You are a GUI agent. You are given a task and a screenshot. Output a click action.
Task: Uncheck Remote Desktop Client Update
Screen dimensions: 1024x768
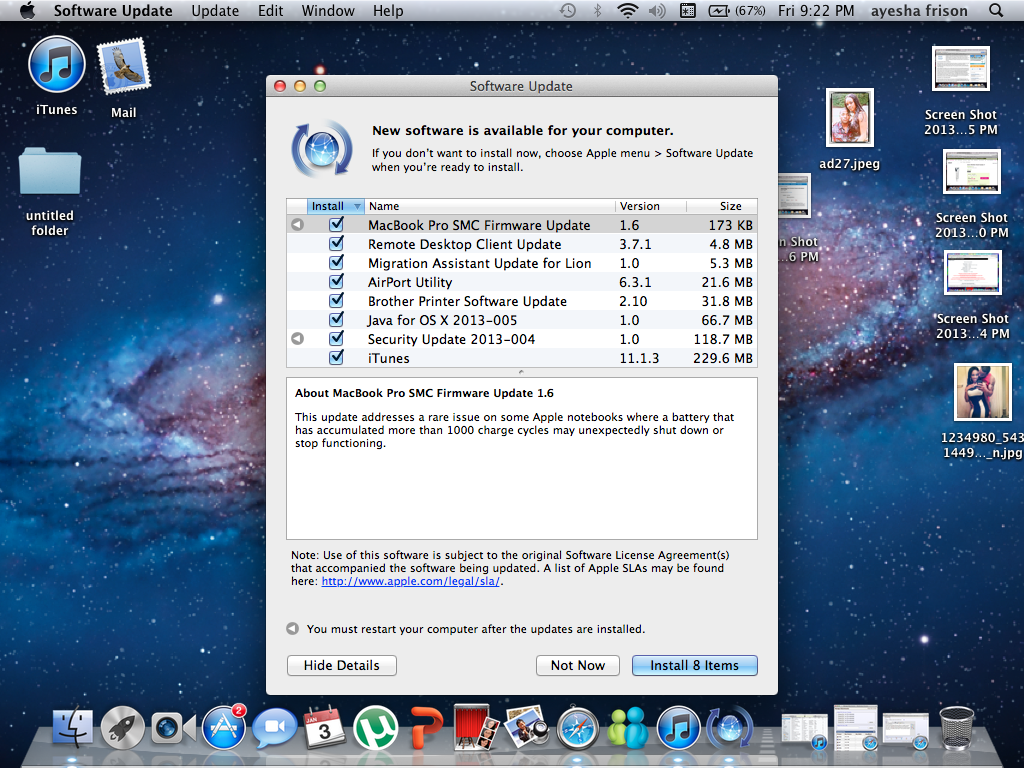[336, 244]
